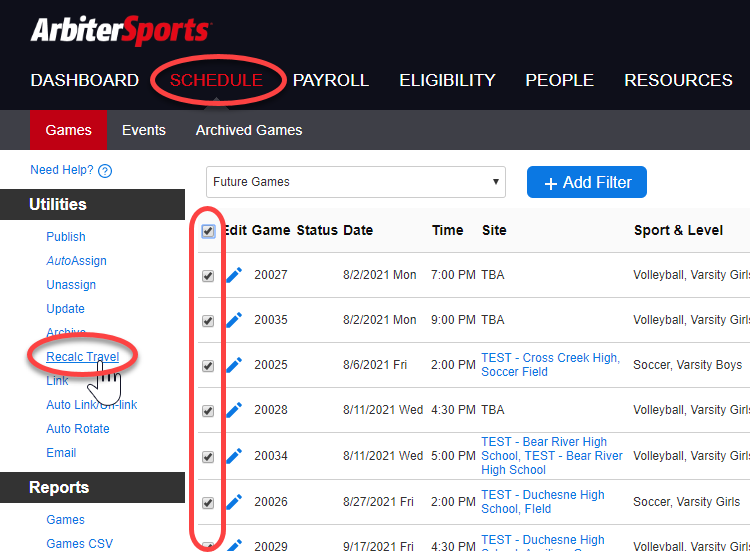Toggle the select-all games checkbox in header
Image resolution: width=750 pixels, height=552 pixels.
[x=208, y=231]
